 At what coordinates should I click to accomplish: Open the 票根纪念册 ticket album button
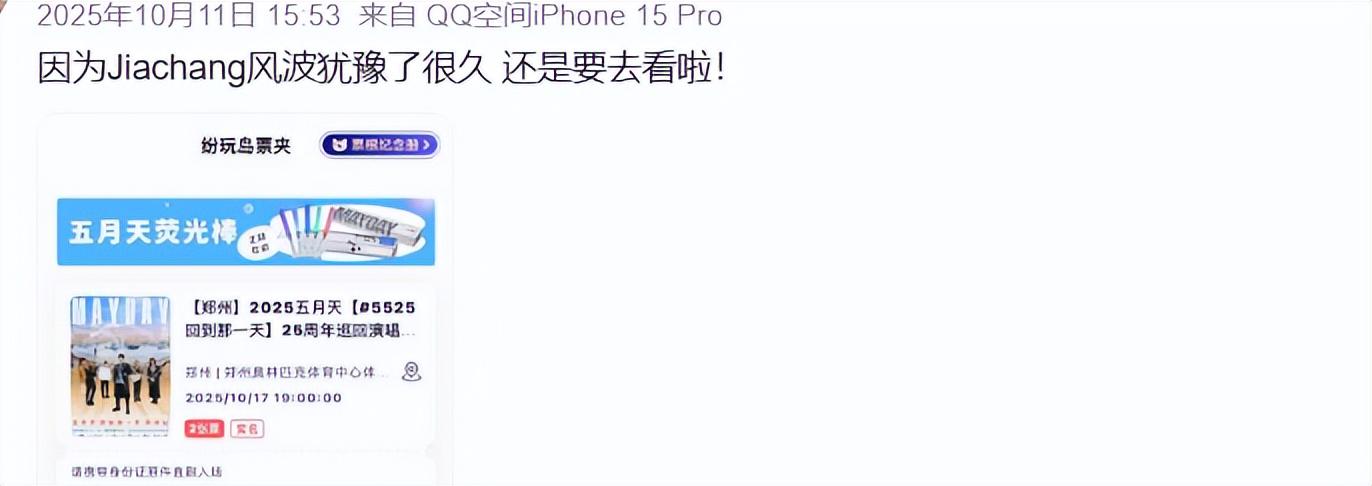coord(379,145)
